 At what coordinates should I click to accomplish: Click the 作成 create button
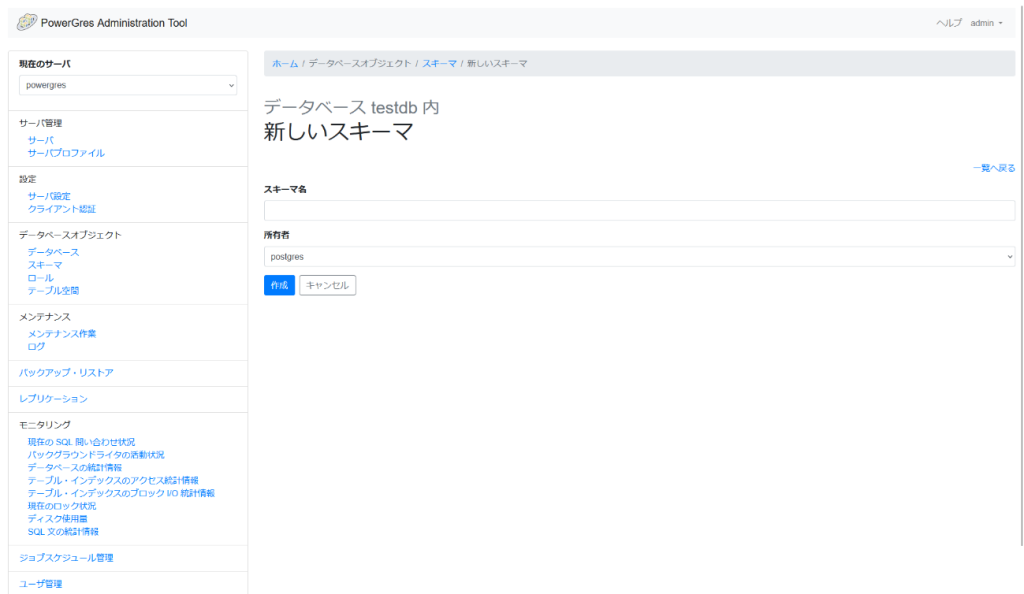click(x=279, y=285)
